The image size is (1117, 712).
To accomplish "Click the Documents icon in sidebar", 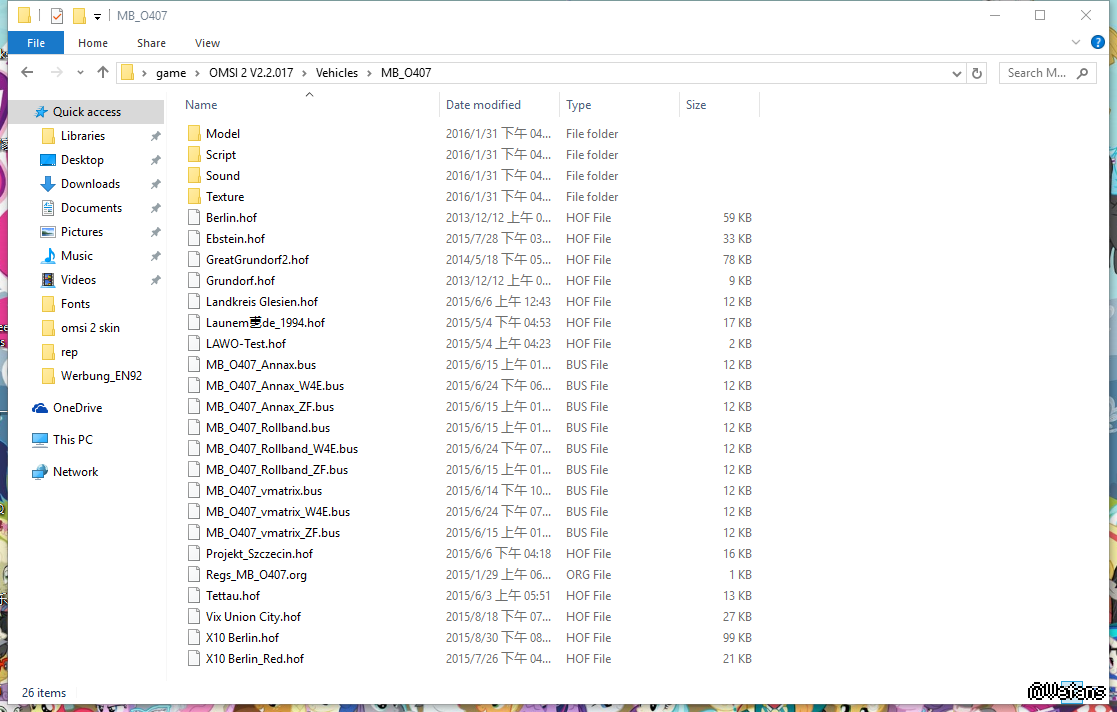I will [48, 208].
